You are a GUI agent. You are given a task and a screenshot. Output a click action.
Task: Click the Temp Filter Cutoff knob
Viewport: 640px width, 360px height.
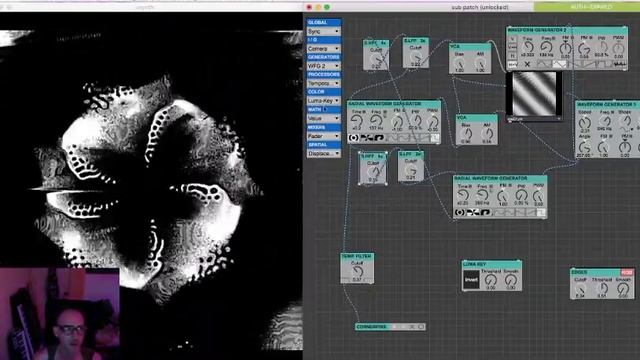click(358, 271)
